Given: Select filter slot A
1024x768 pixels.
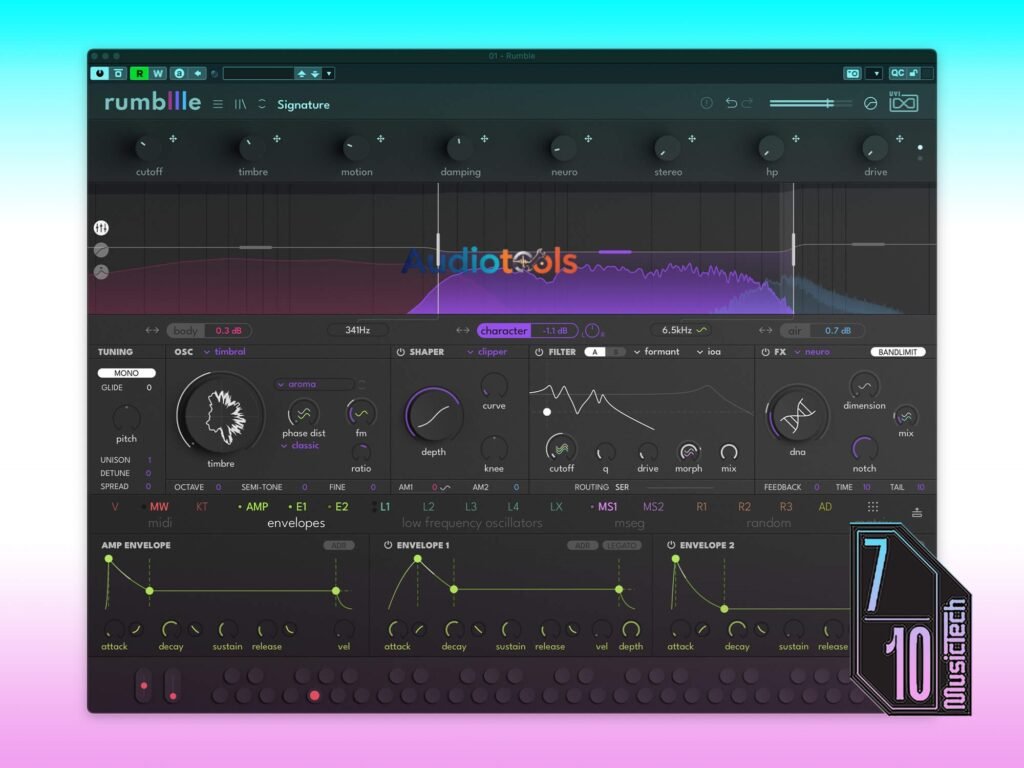Looking at the screenshot, I should 594,352.
